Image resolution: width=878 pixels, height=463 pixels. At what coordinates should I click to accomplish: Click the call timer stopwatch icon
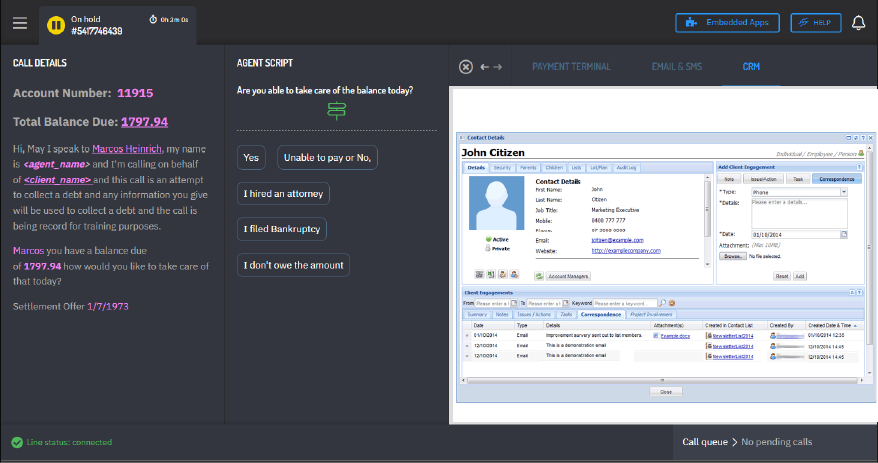(x=153, y=20)
